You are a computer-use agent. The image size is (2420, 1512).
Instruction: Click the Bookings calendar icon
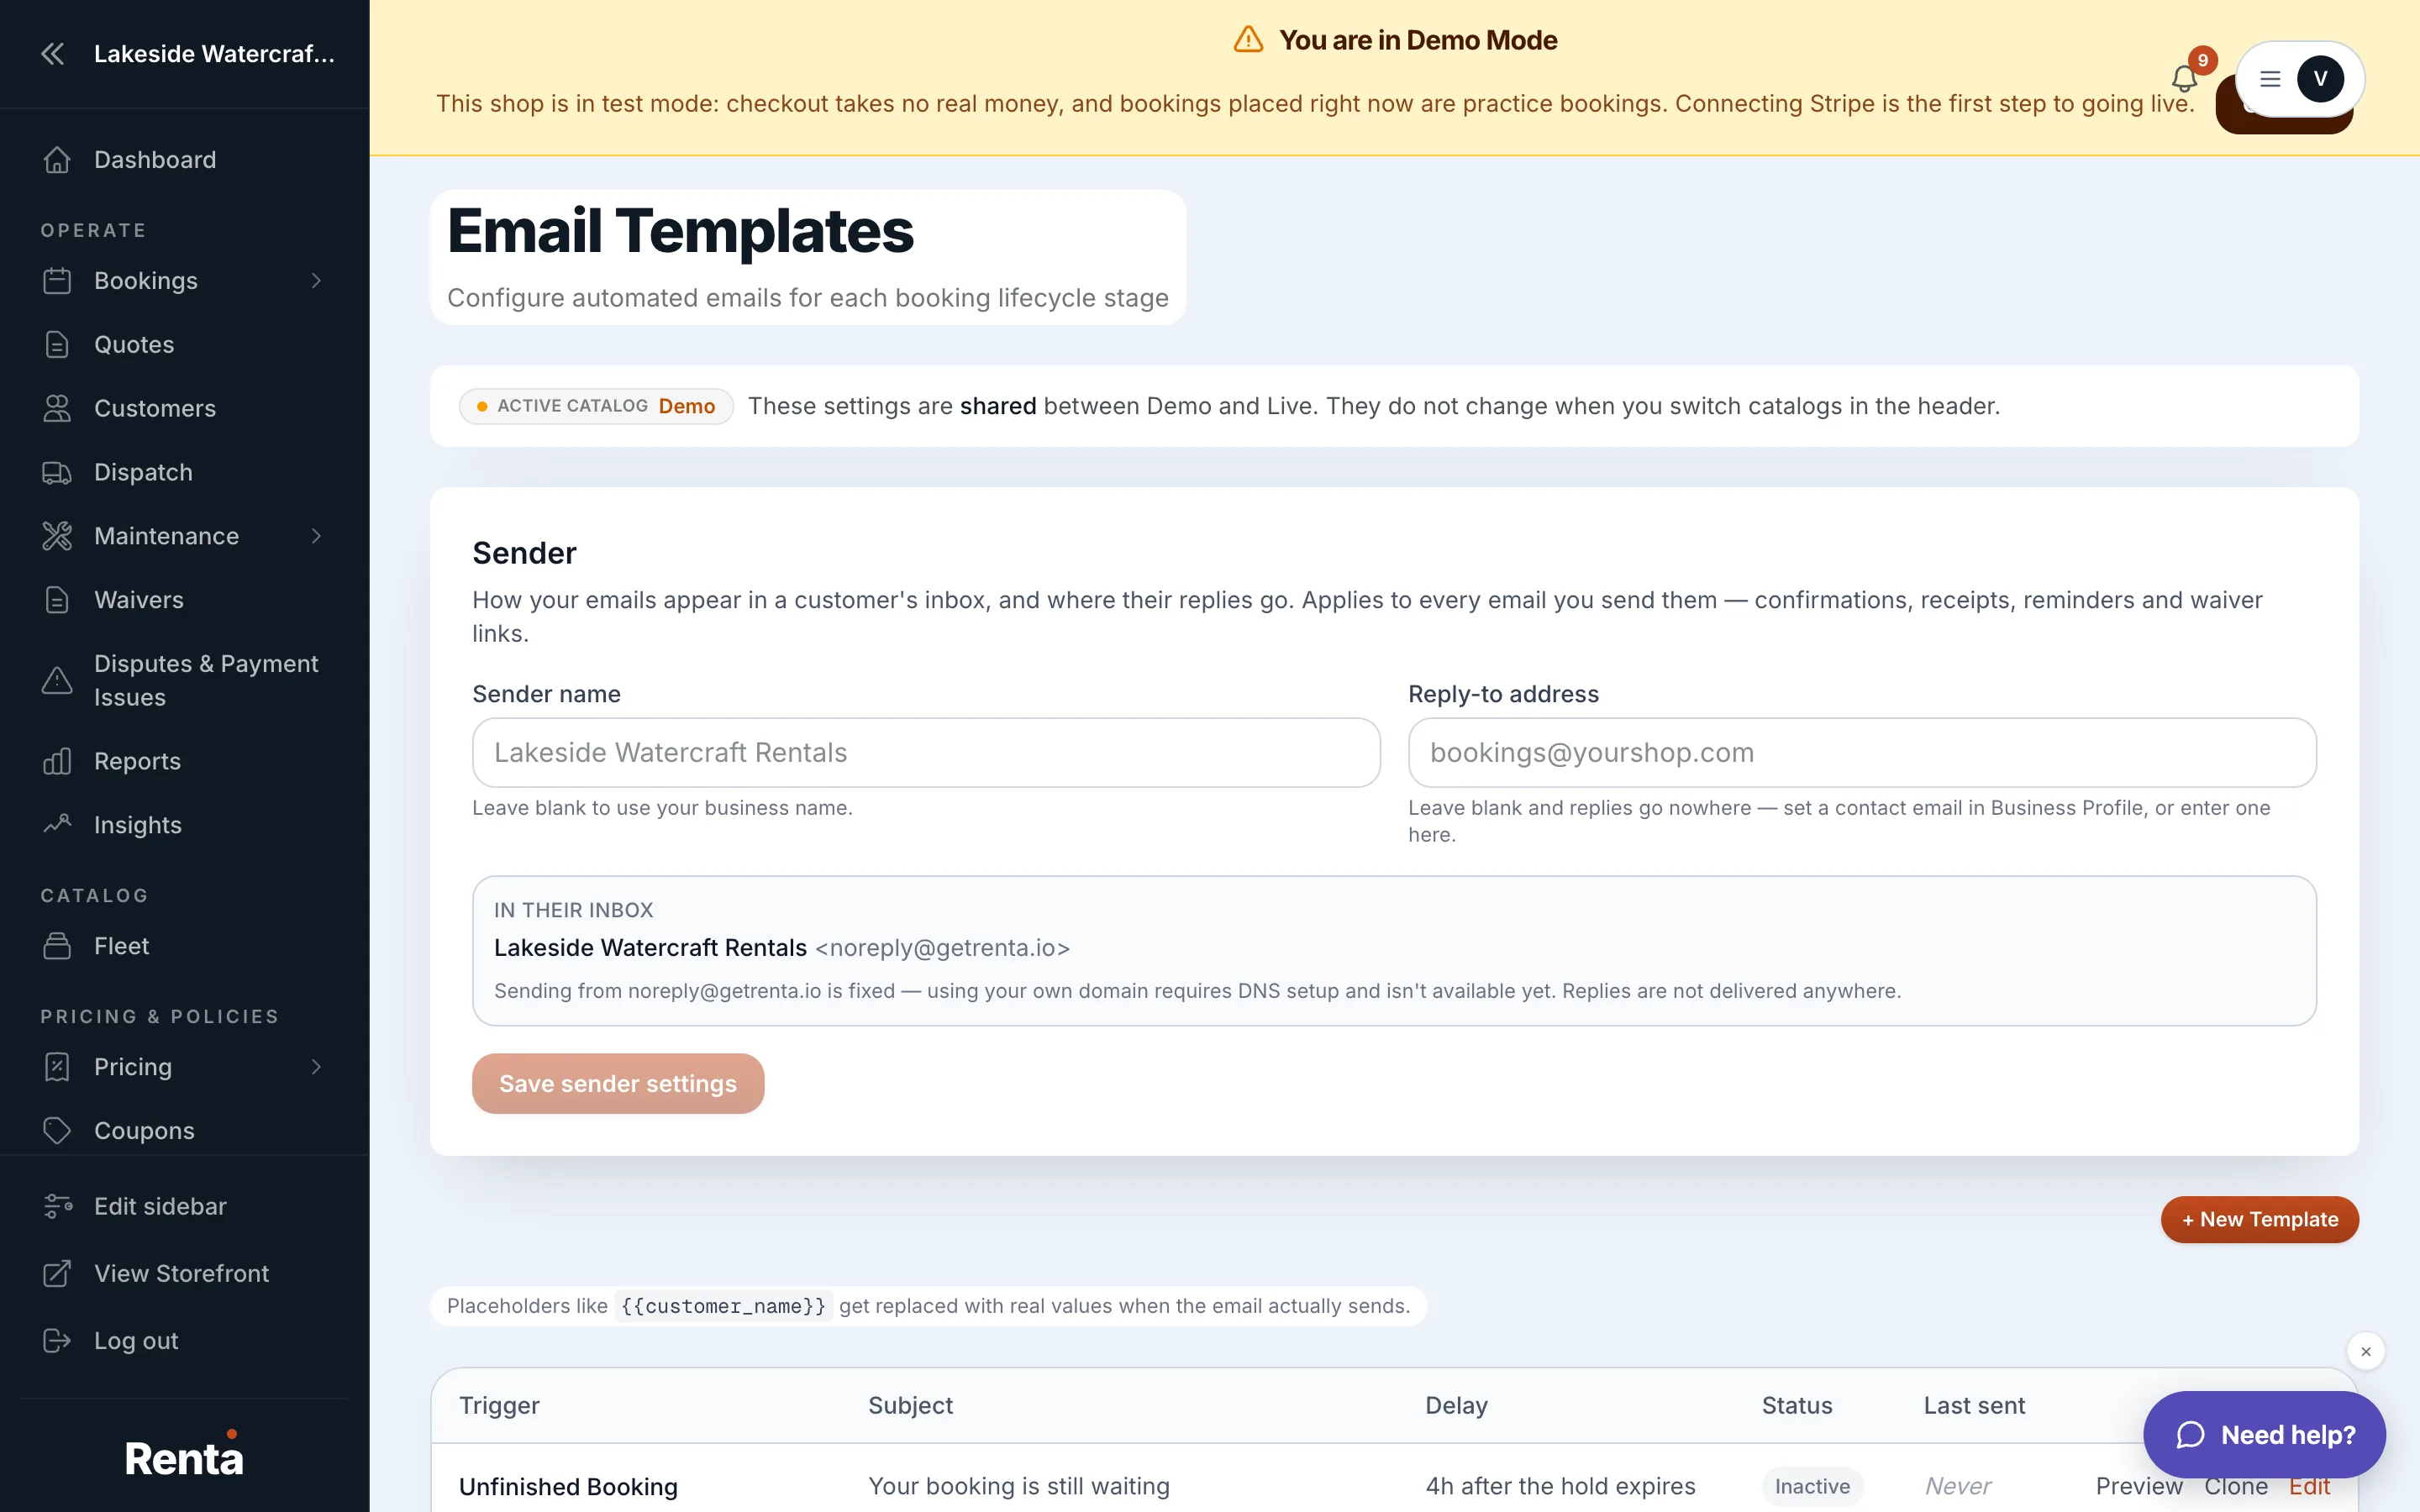point(57,281)
